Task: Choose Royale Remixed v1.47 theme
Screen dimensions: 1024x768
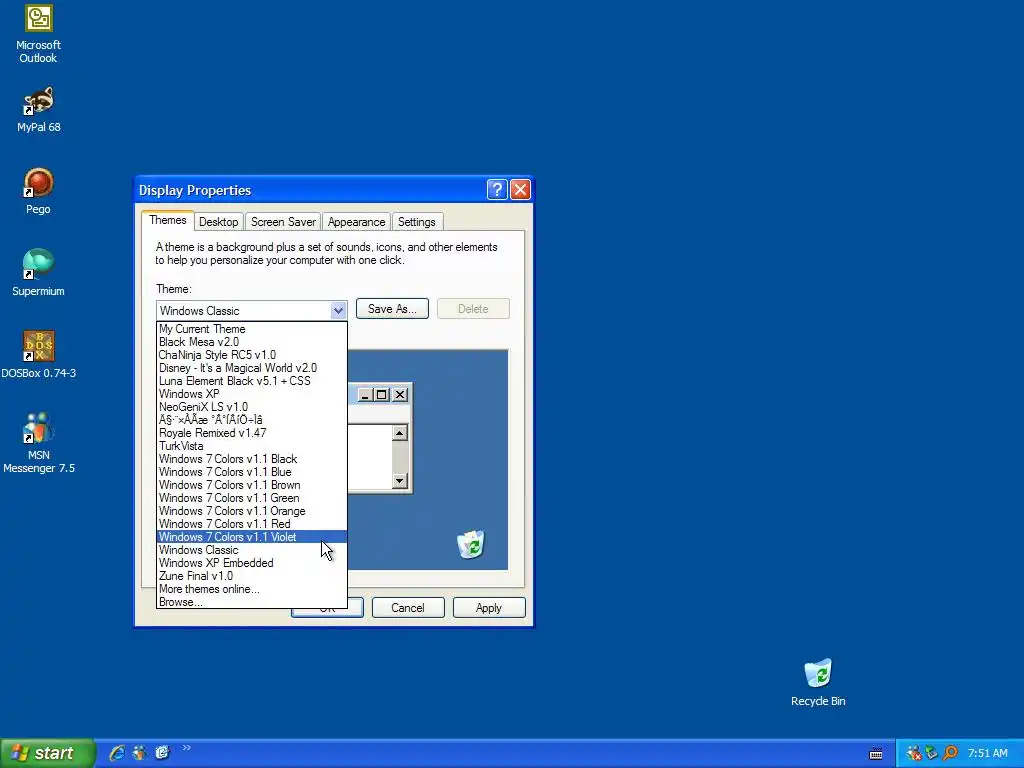Action: pyautogui.click(x=252, y=433)
